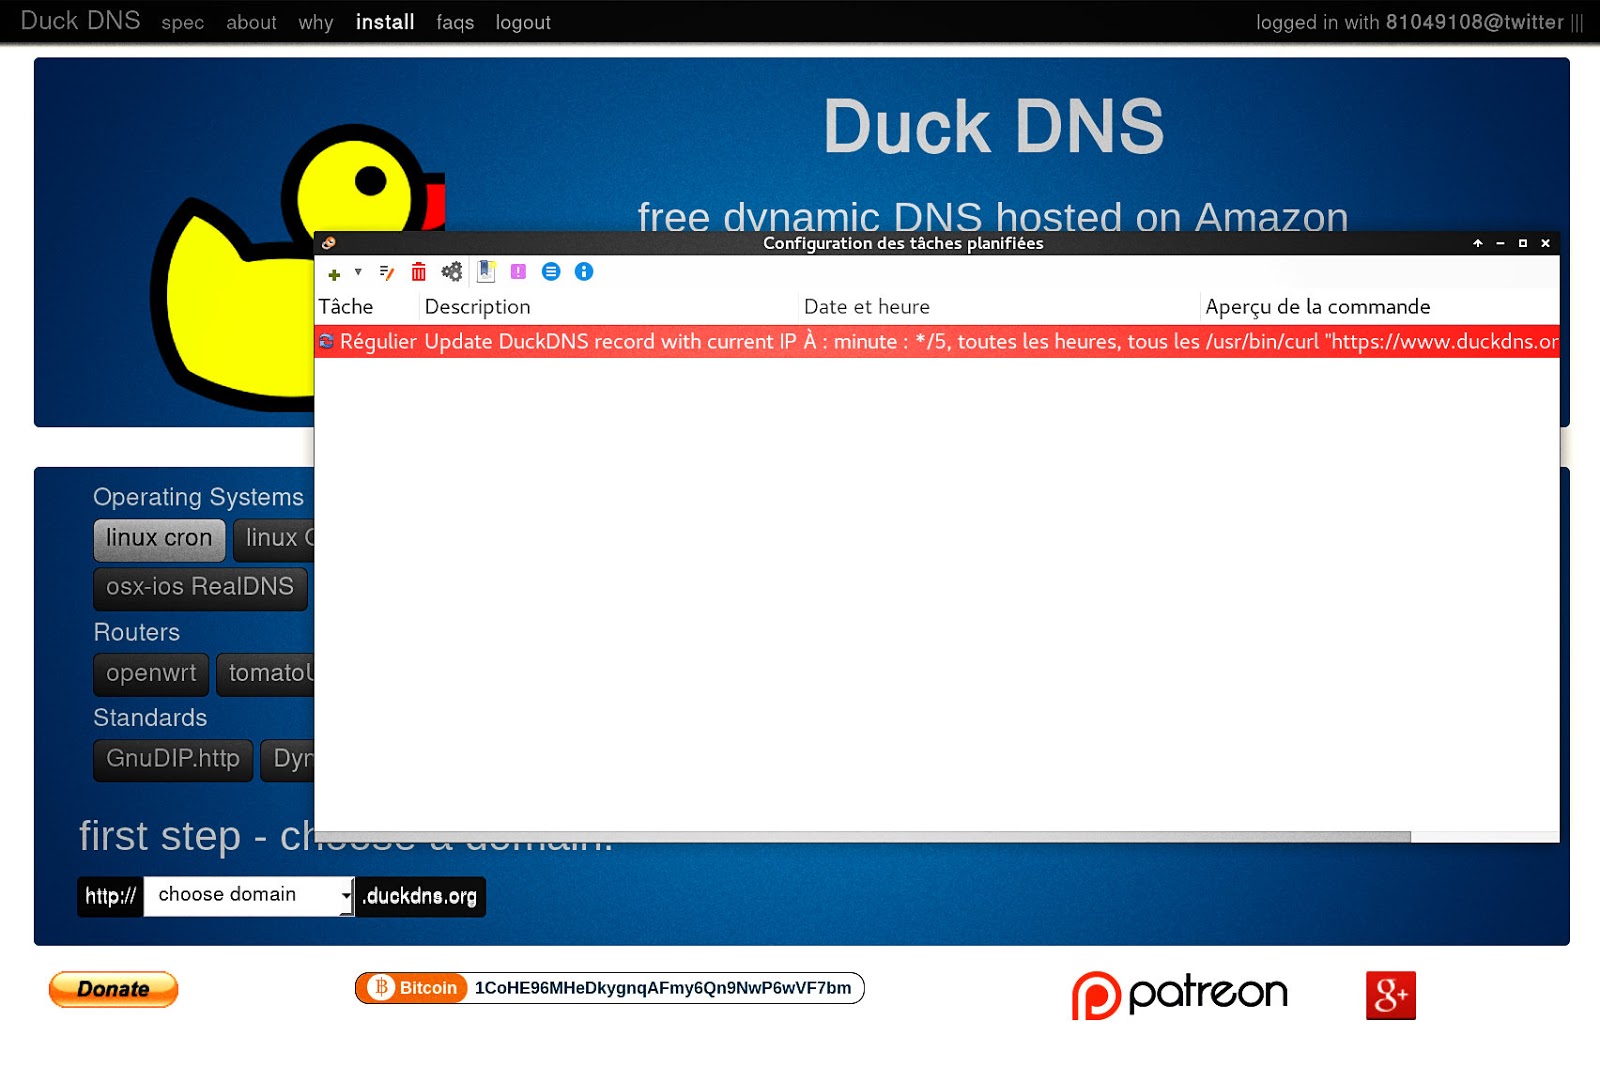This screenshot has height=1067, width=1600.
Task: Maximize the Configuration des tâches planifiées window
Action: click(x=1523, y=243)
